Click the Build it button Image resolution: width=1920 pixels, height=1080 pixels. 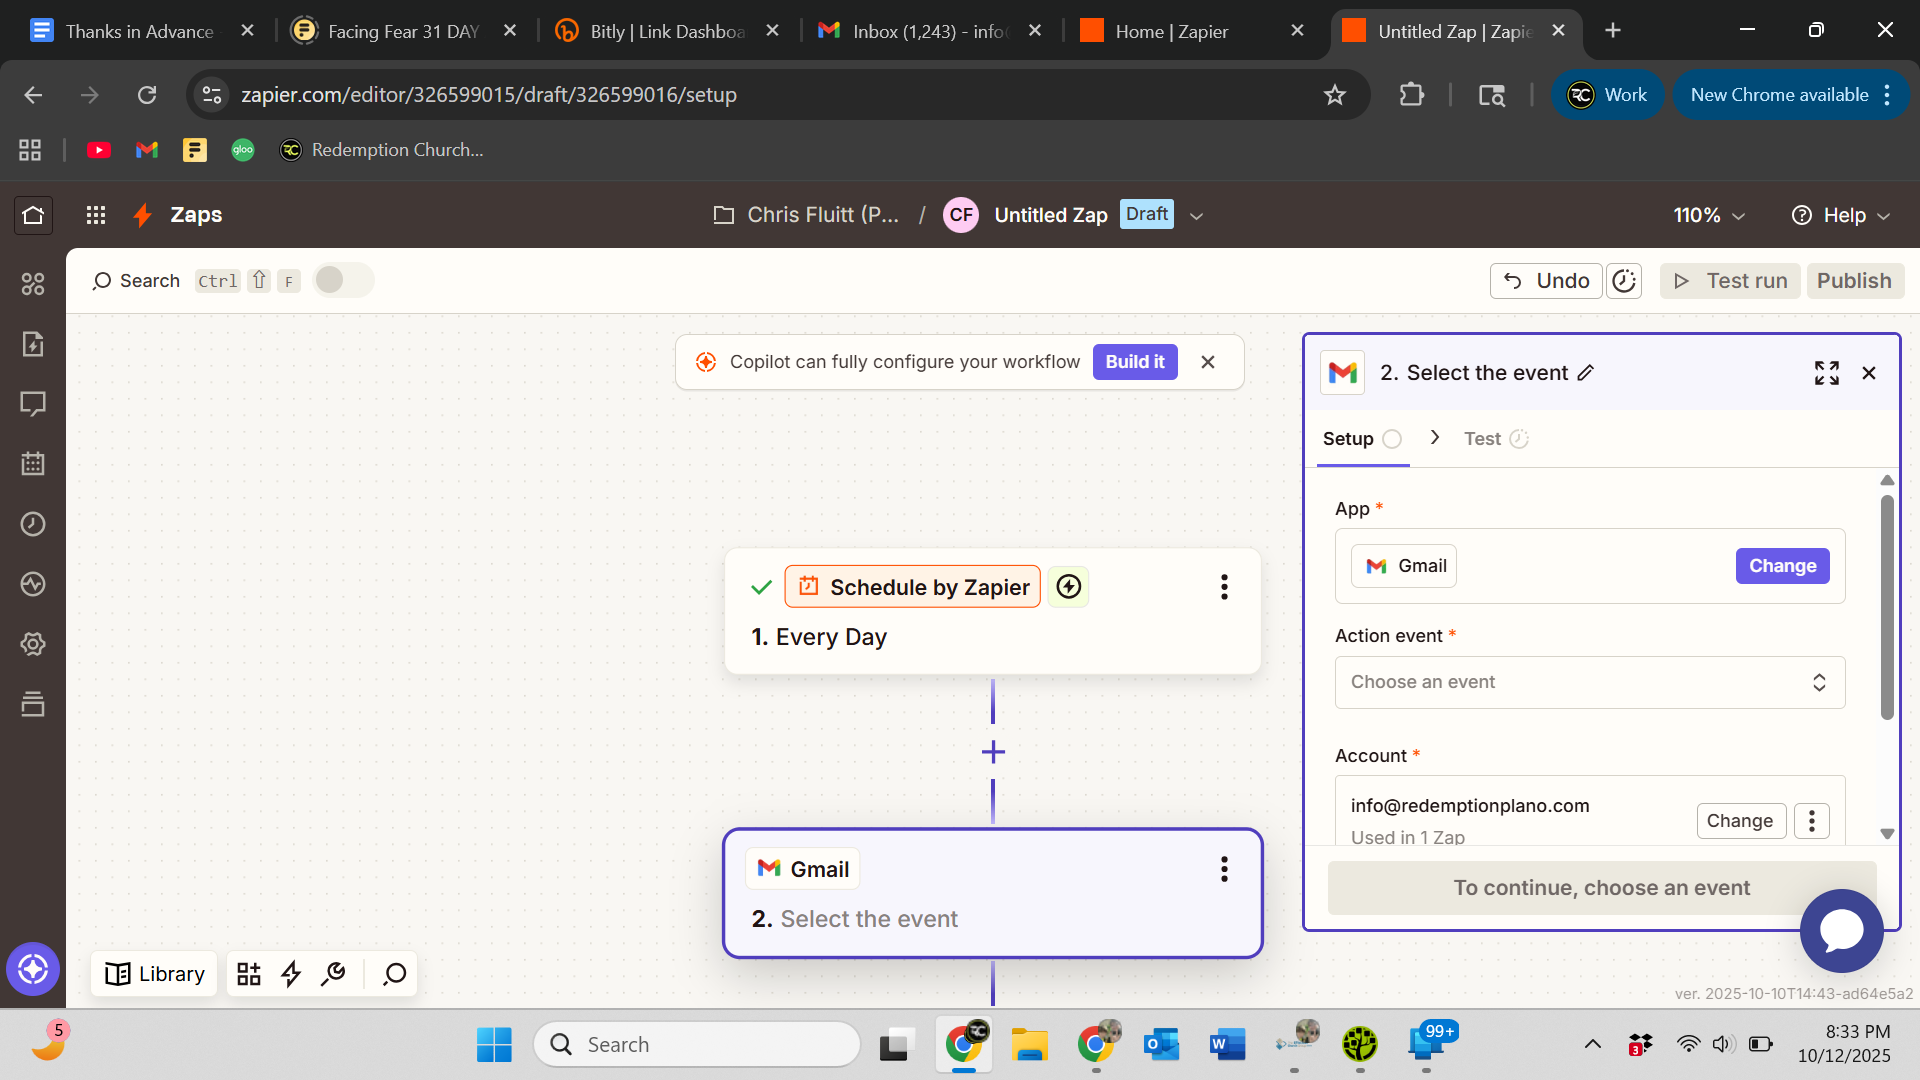tap(1134, 362)
